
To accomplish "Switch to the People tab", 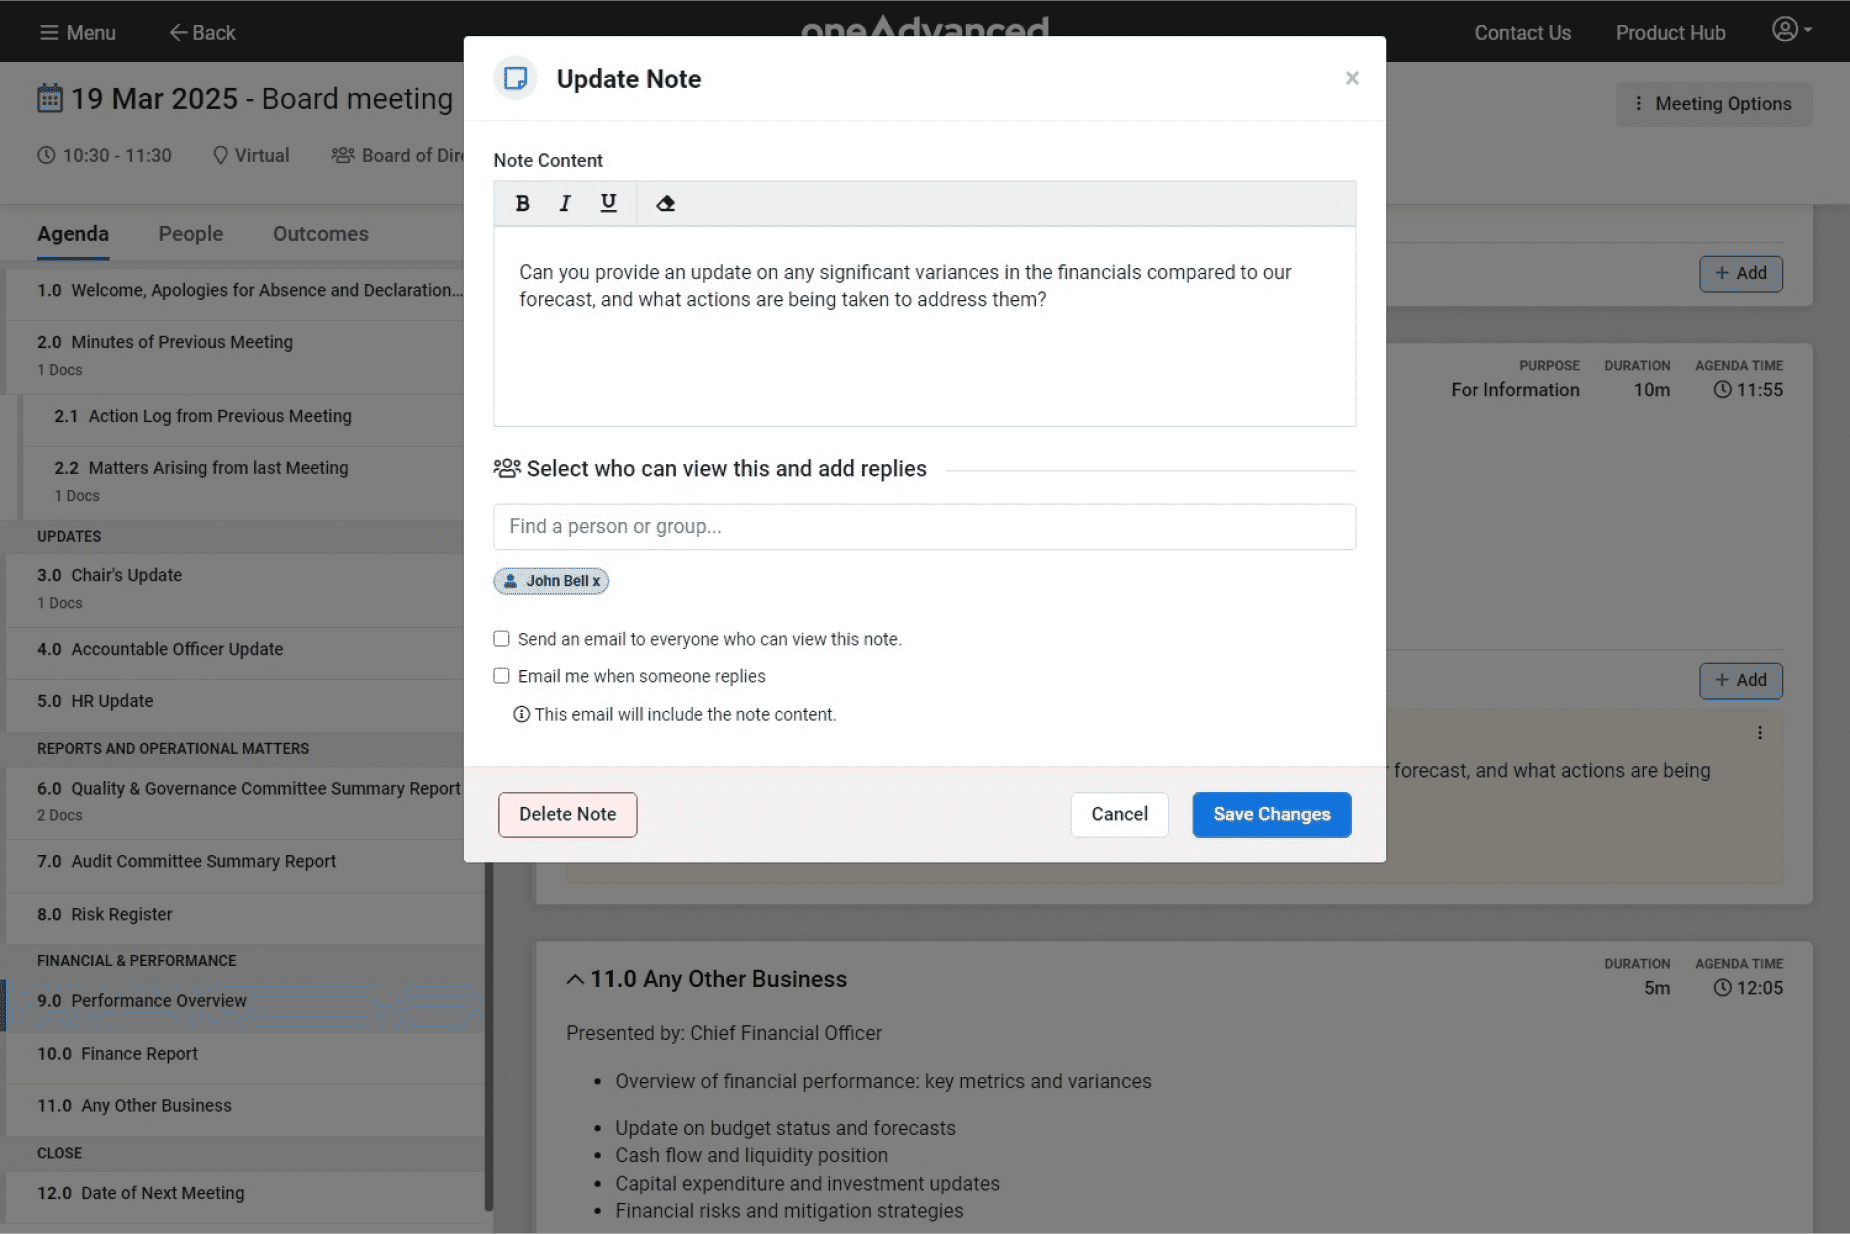I will point(190,234).
